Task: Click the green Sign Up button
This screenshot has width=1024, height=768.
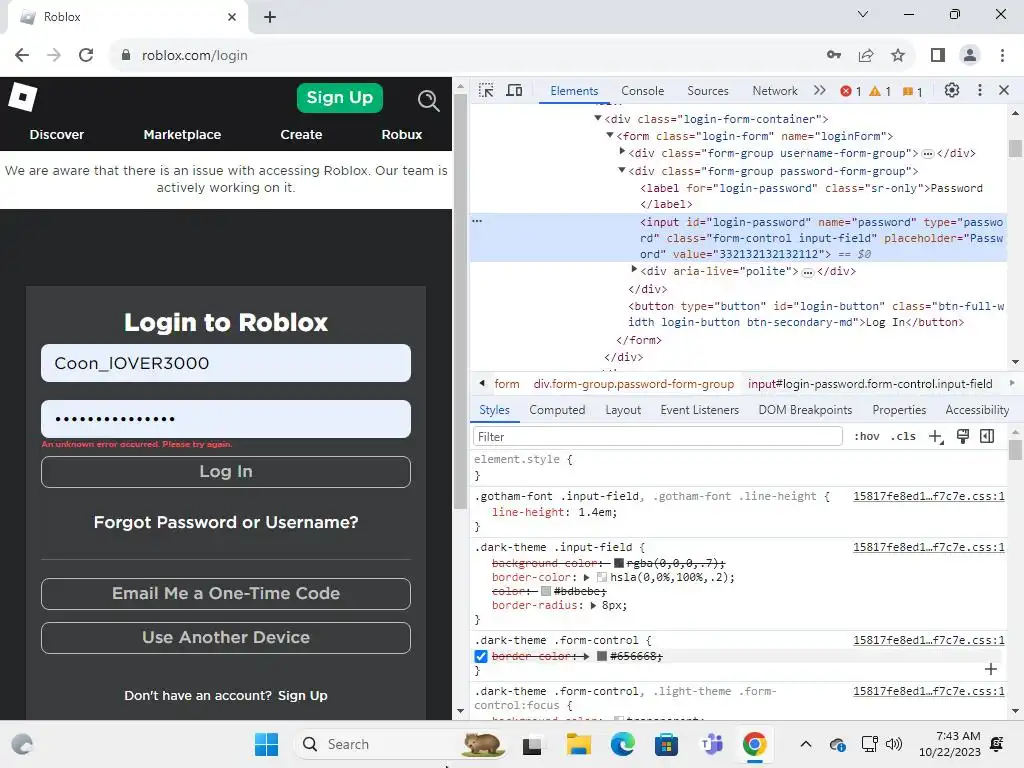Action: coord(340,98)
